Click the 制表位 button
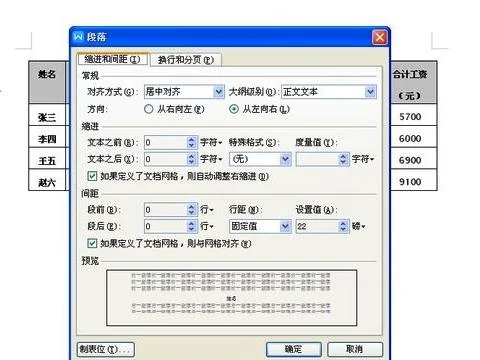The height and width of the screenshot is (360, 480). [106, 349]
